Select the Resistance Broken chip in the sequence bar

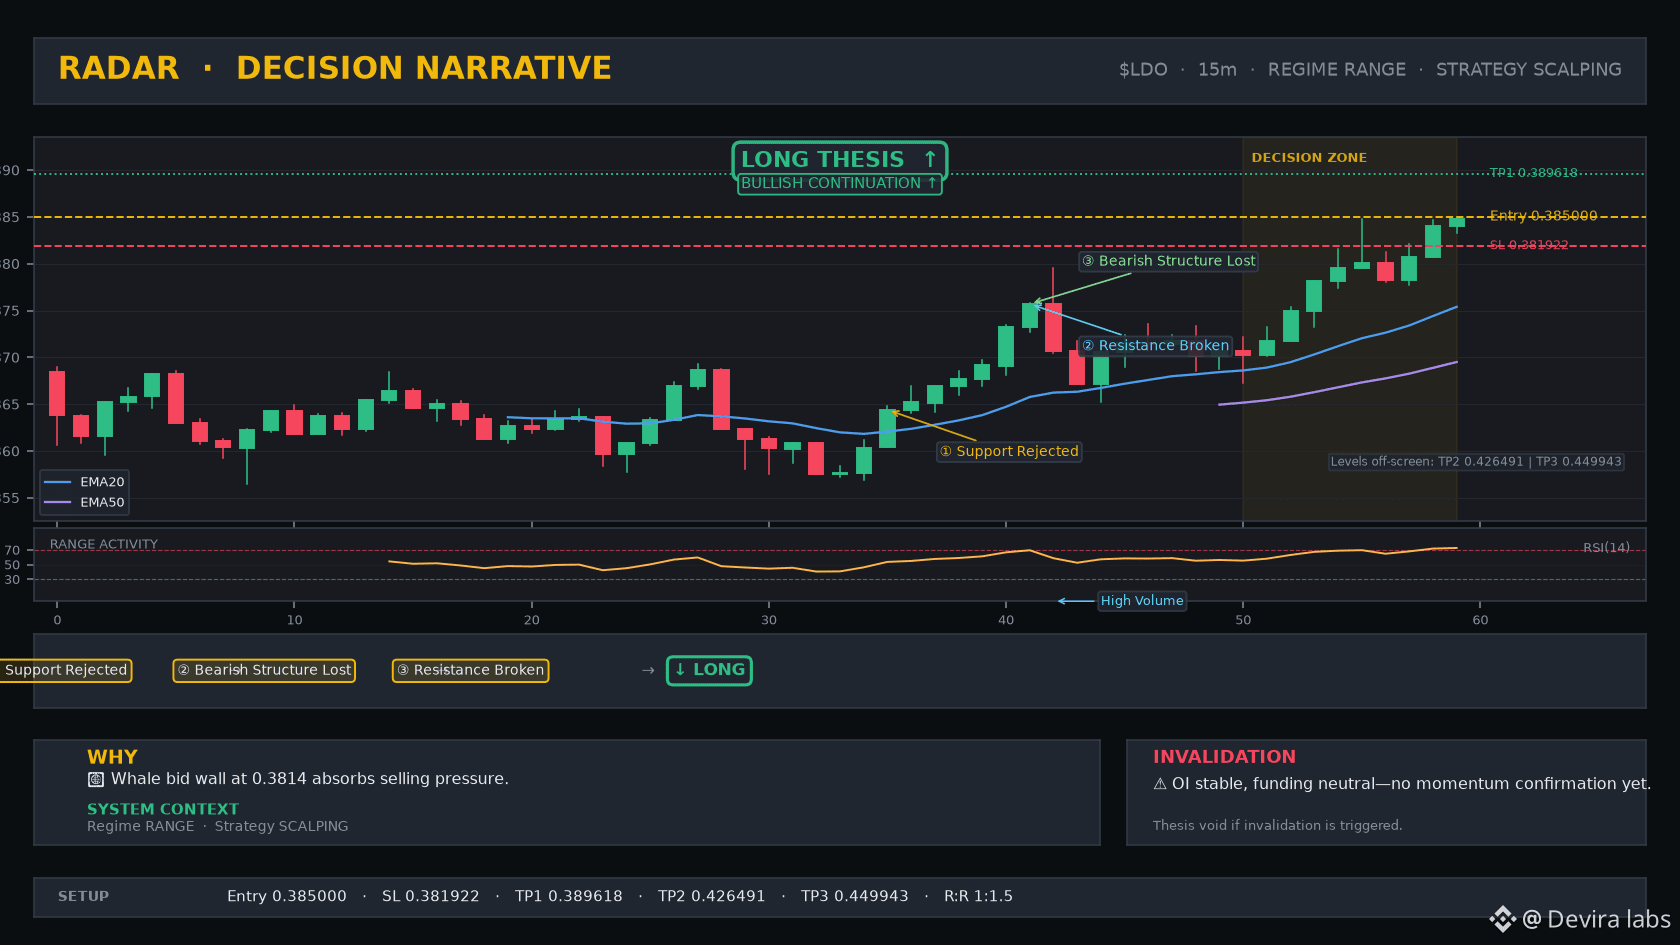(x=470, y=670)
